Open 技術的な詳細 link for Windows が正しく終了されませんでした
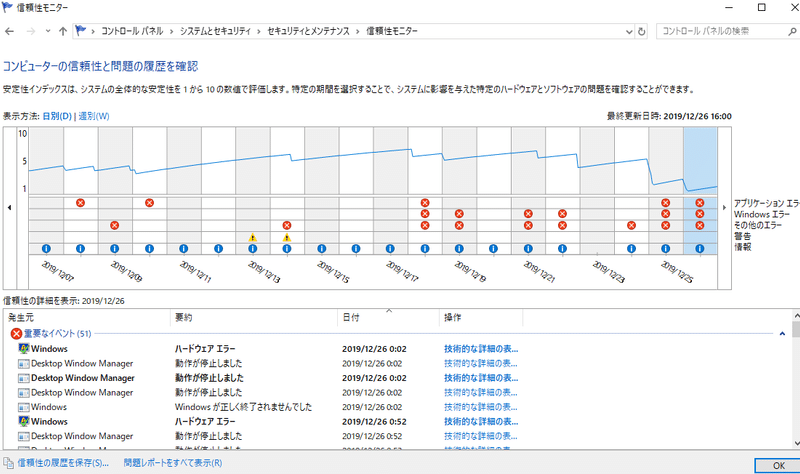Viewport: 800px width, 474px height. click(481, 407)
